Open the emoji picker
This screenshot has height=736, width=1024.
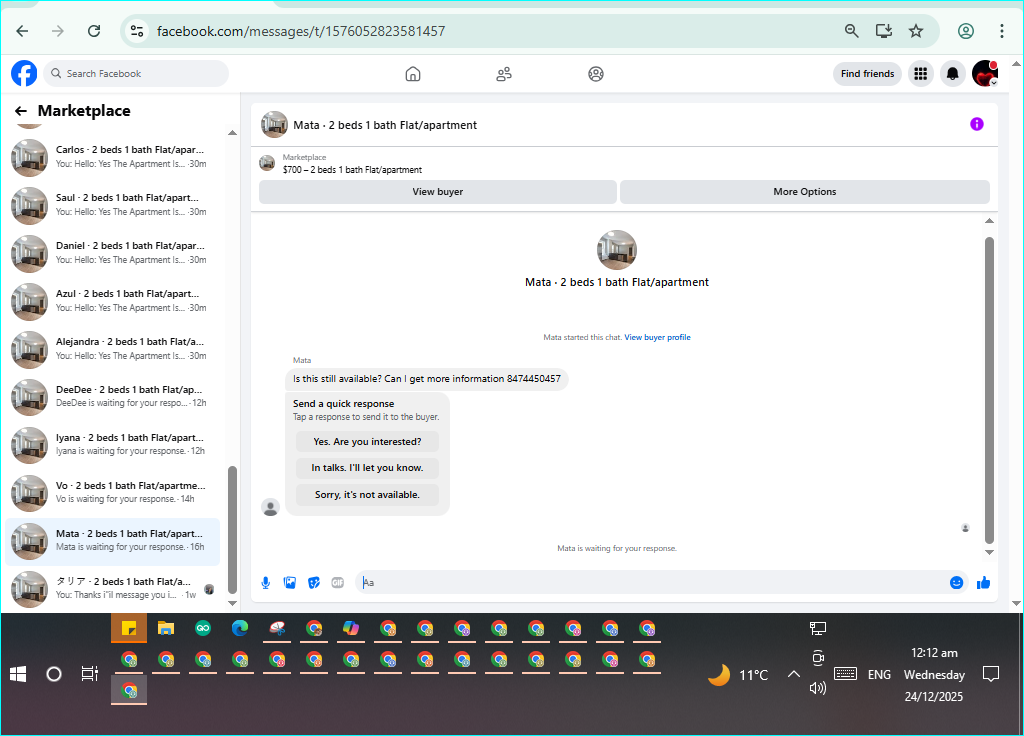956,583
